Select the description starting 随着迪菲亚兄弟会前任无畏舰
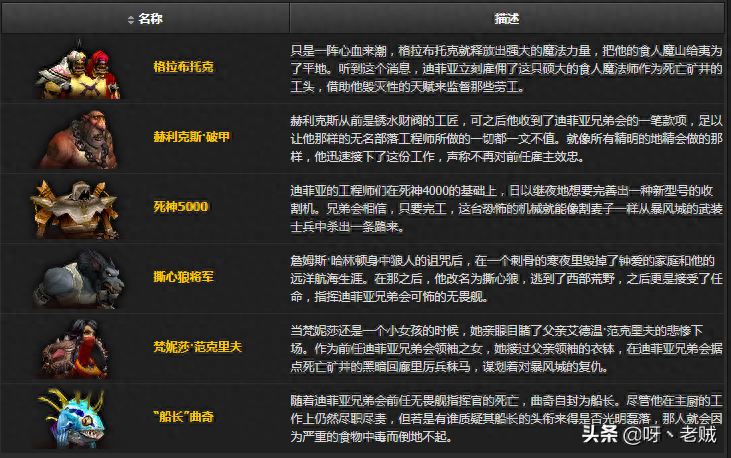This screenshot has height=458, width=731. pos(506,418)
